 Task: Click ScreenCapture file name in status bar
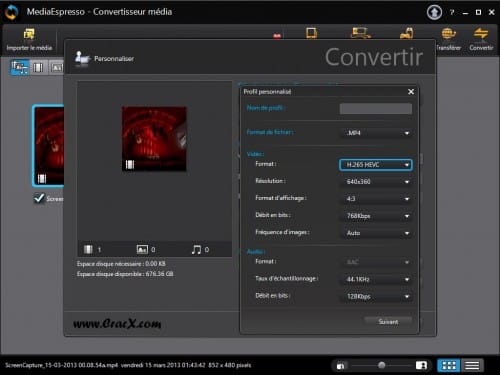click(61, 365)
